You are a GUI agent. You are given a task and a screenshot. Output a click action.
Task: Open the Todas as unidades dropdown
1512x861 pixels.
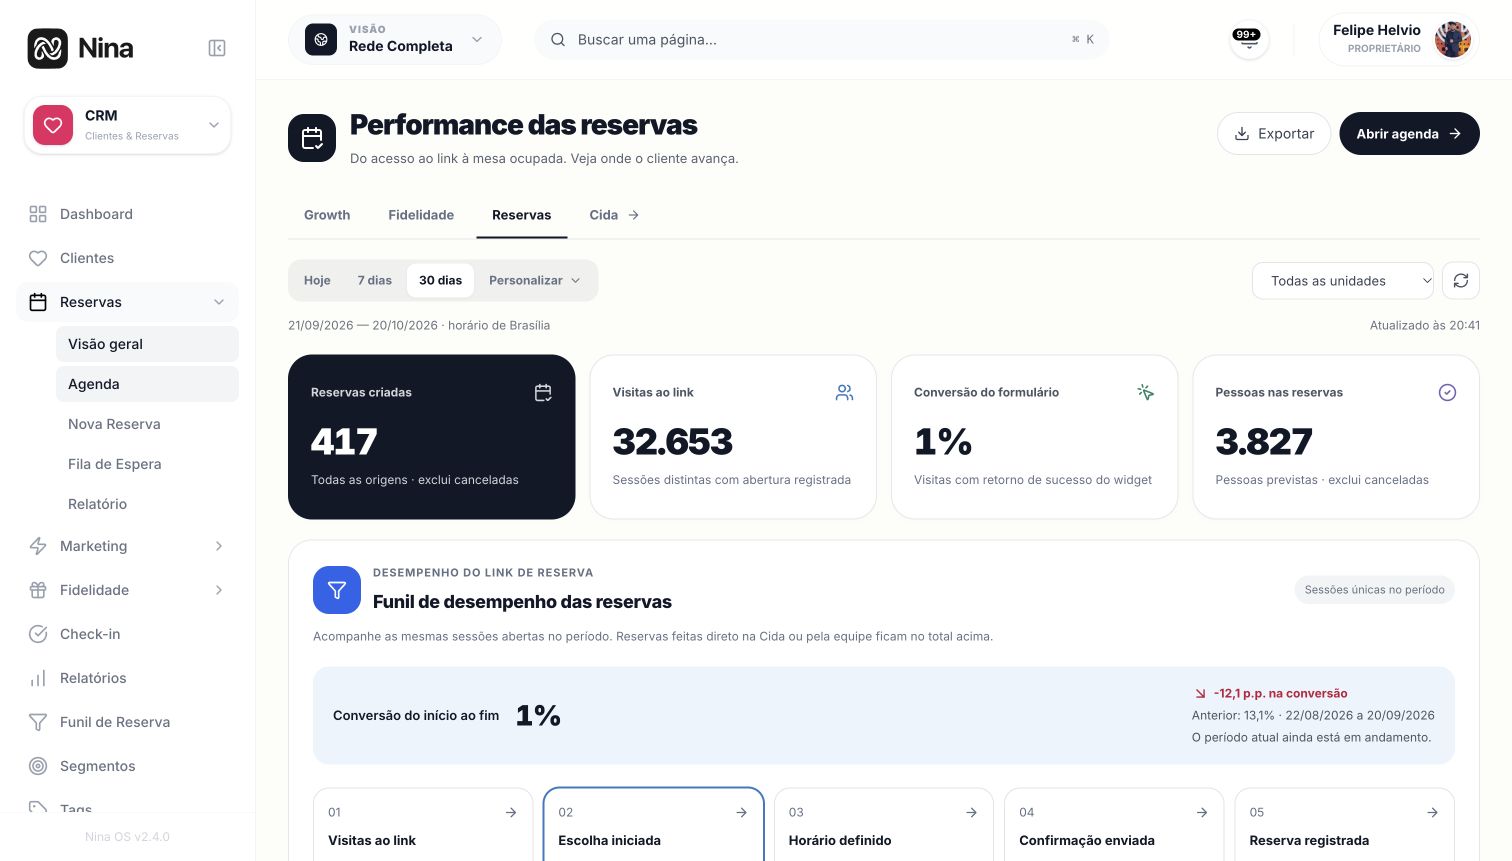(x=1343, y=281)
